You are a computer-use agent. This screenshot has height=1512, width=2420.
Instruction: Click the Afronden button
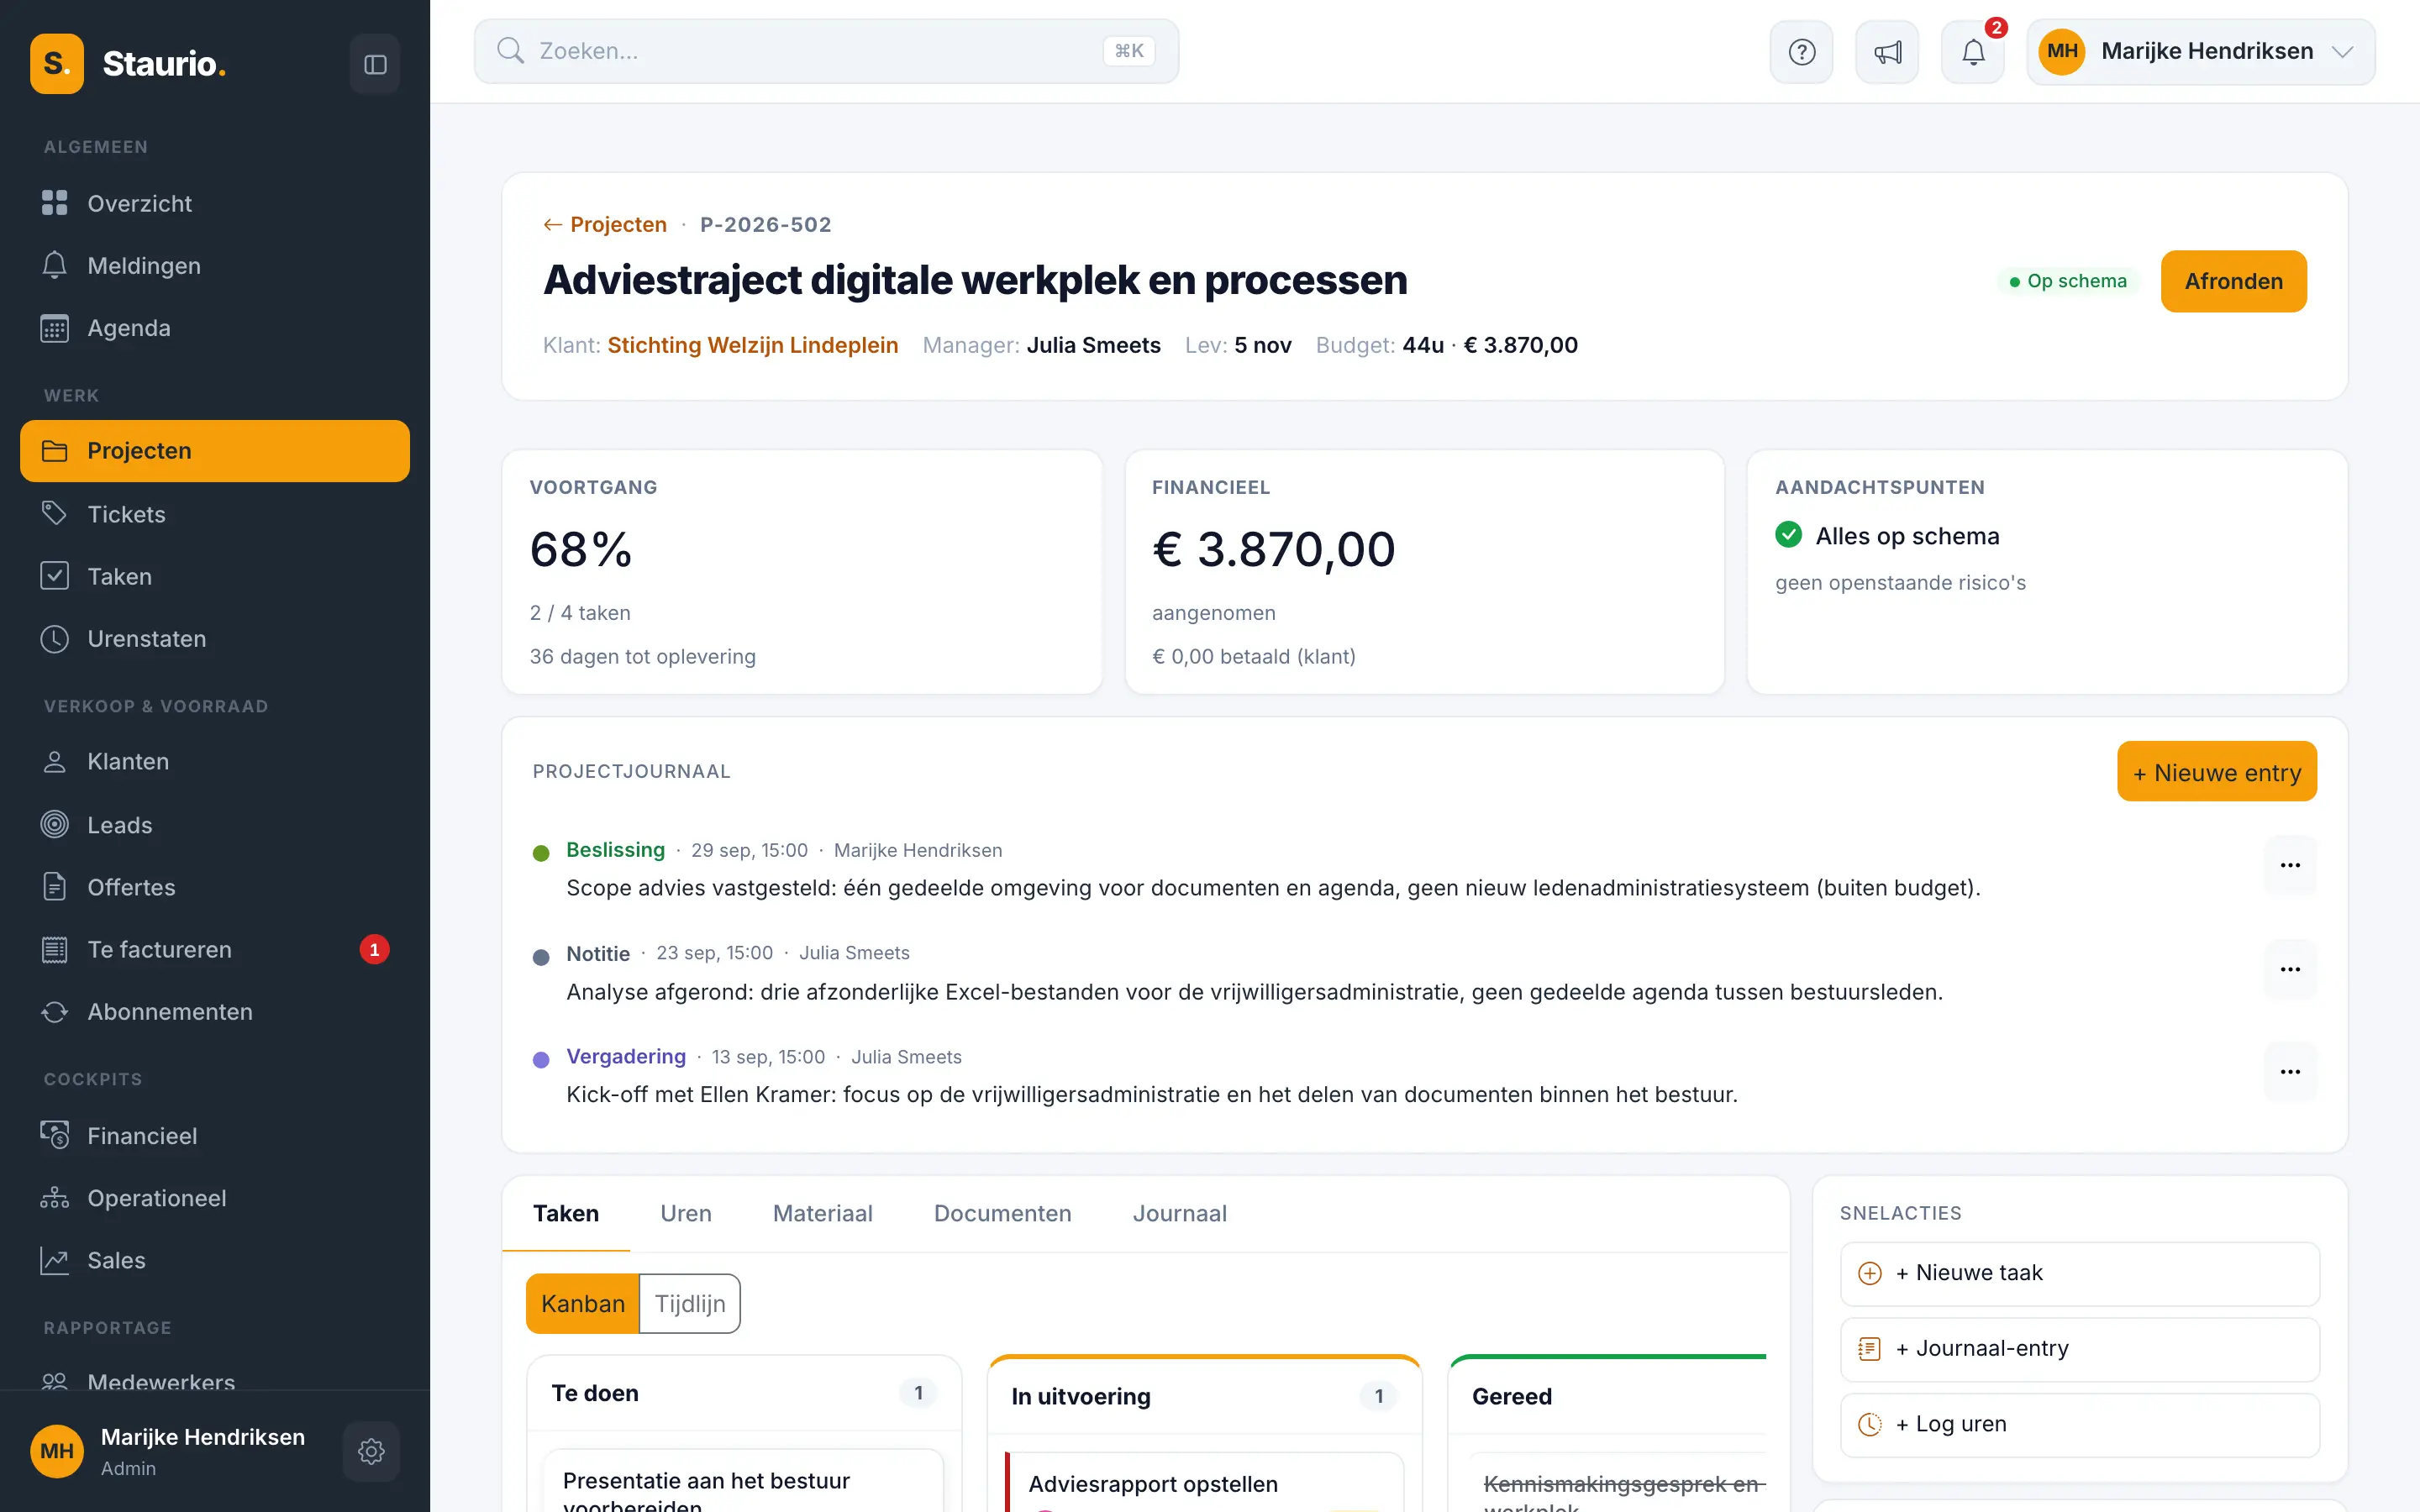click(2234, 282)
